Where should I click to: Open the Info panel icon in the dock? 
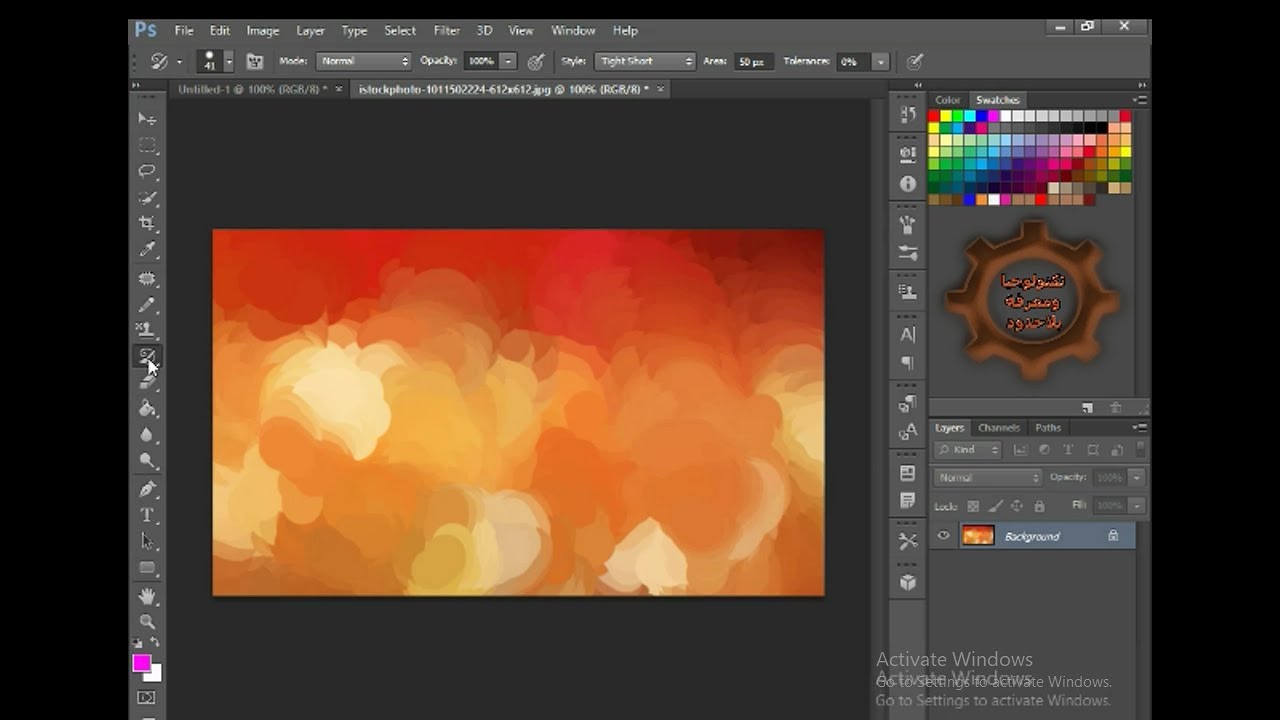(908, 184)
